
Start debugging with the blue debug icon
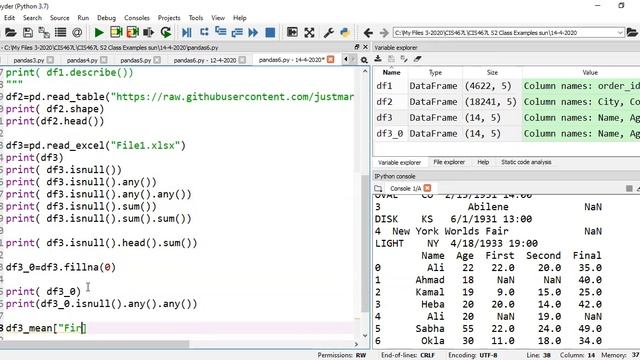point(187,32)
